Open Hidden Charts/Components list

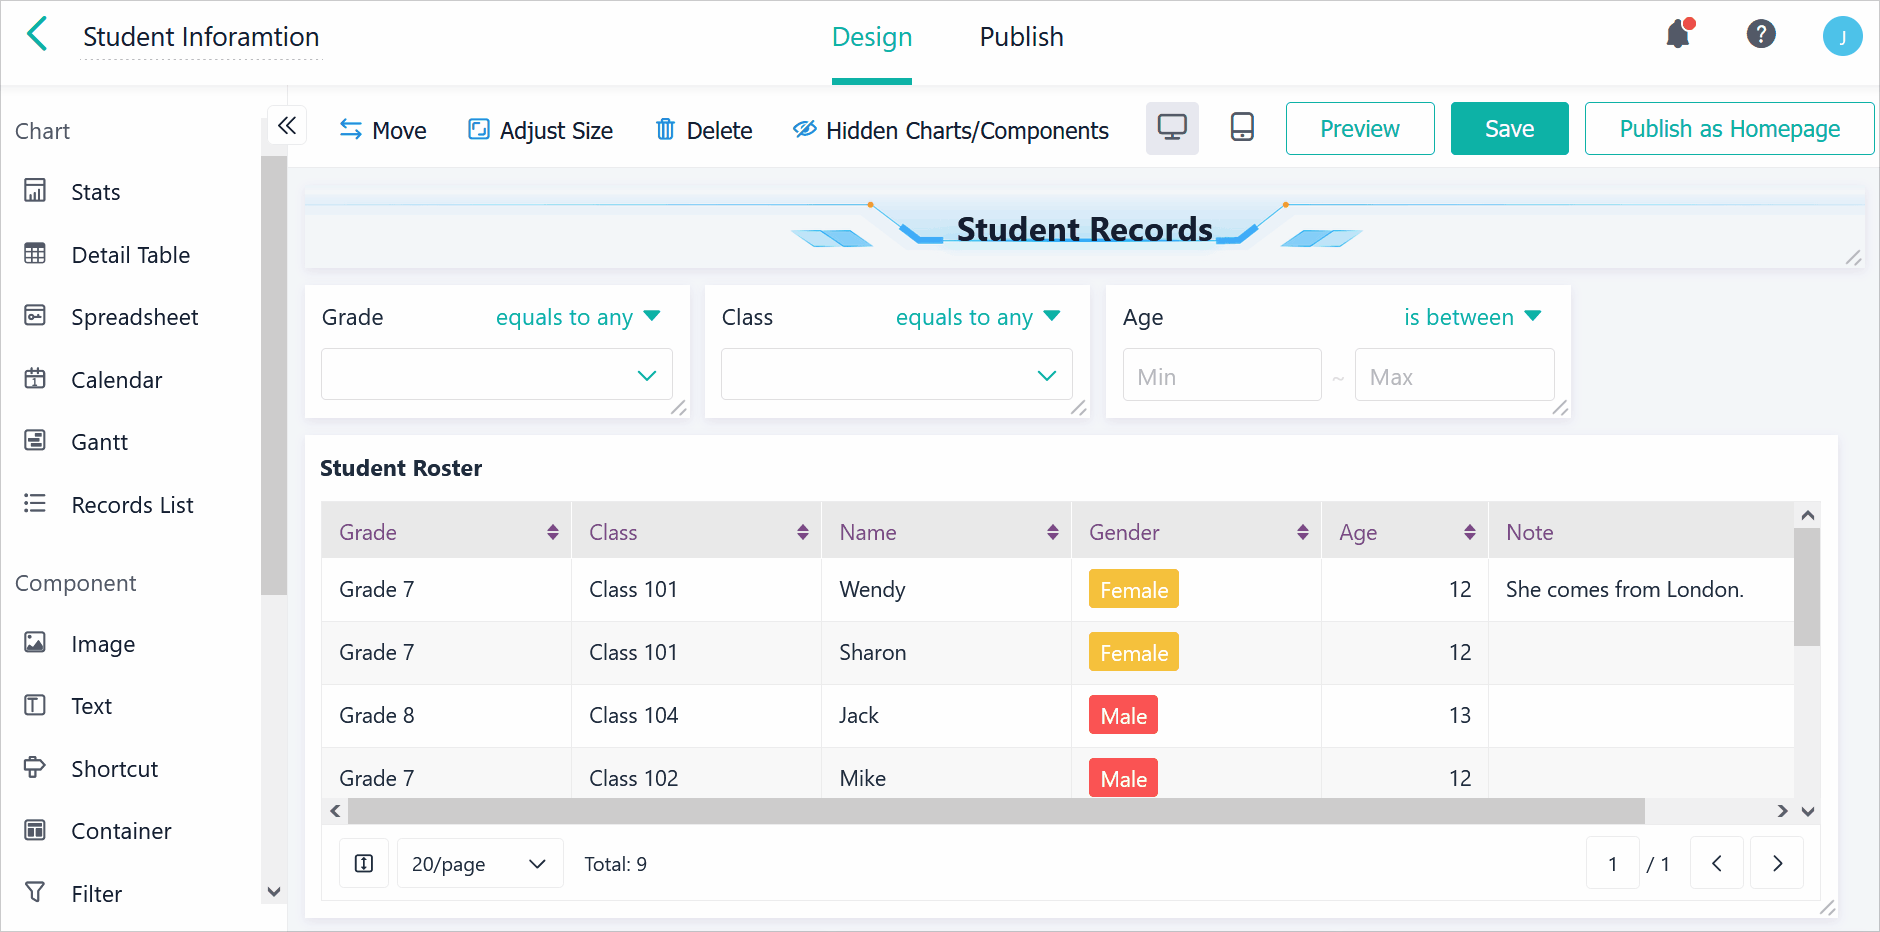click(951, 130)
